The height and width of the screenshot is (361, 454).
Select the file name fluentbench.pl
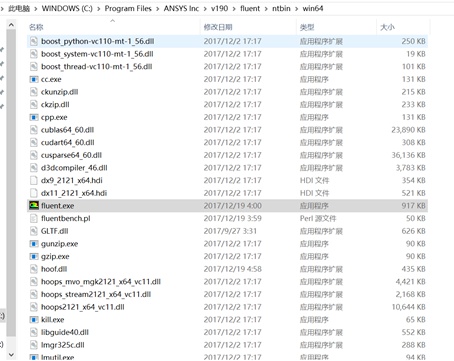(65, 218)
